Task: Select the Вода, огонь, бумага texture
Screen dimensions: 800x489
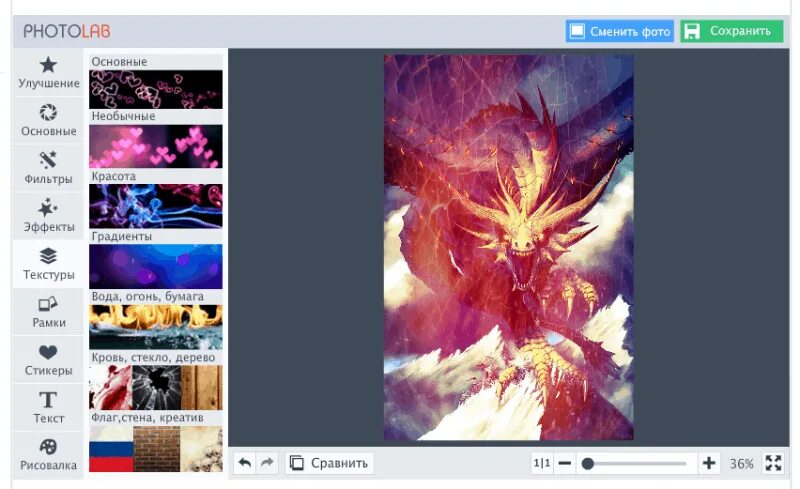Action: point(156,327)
